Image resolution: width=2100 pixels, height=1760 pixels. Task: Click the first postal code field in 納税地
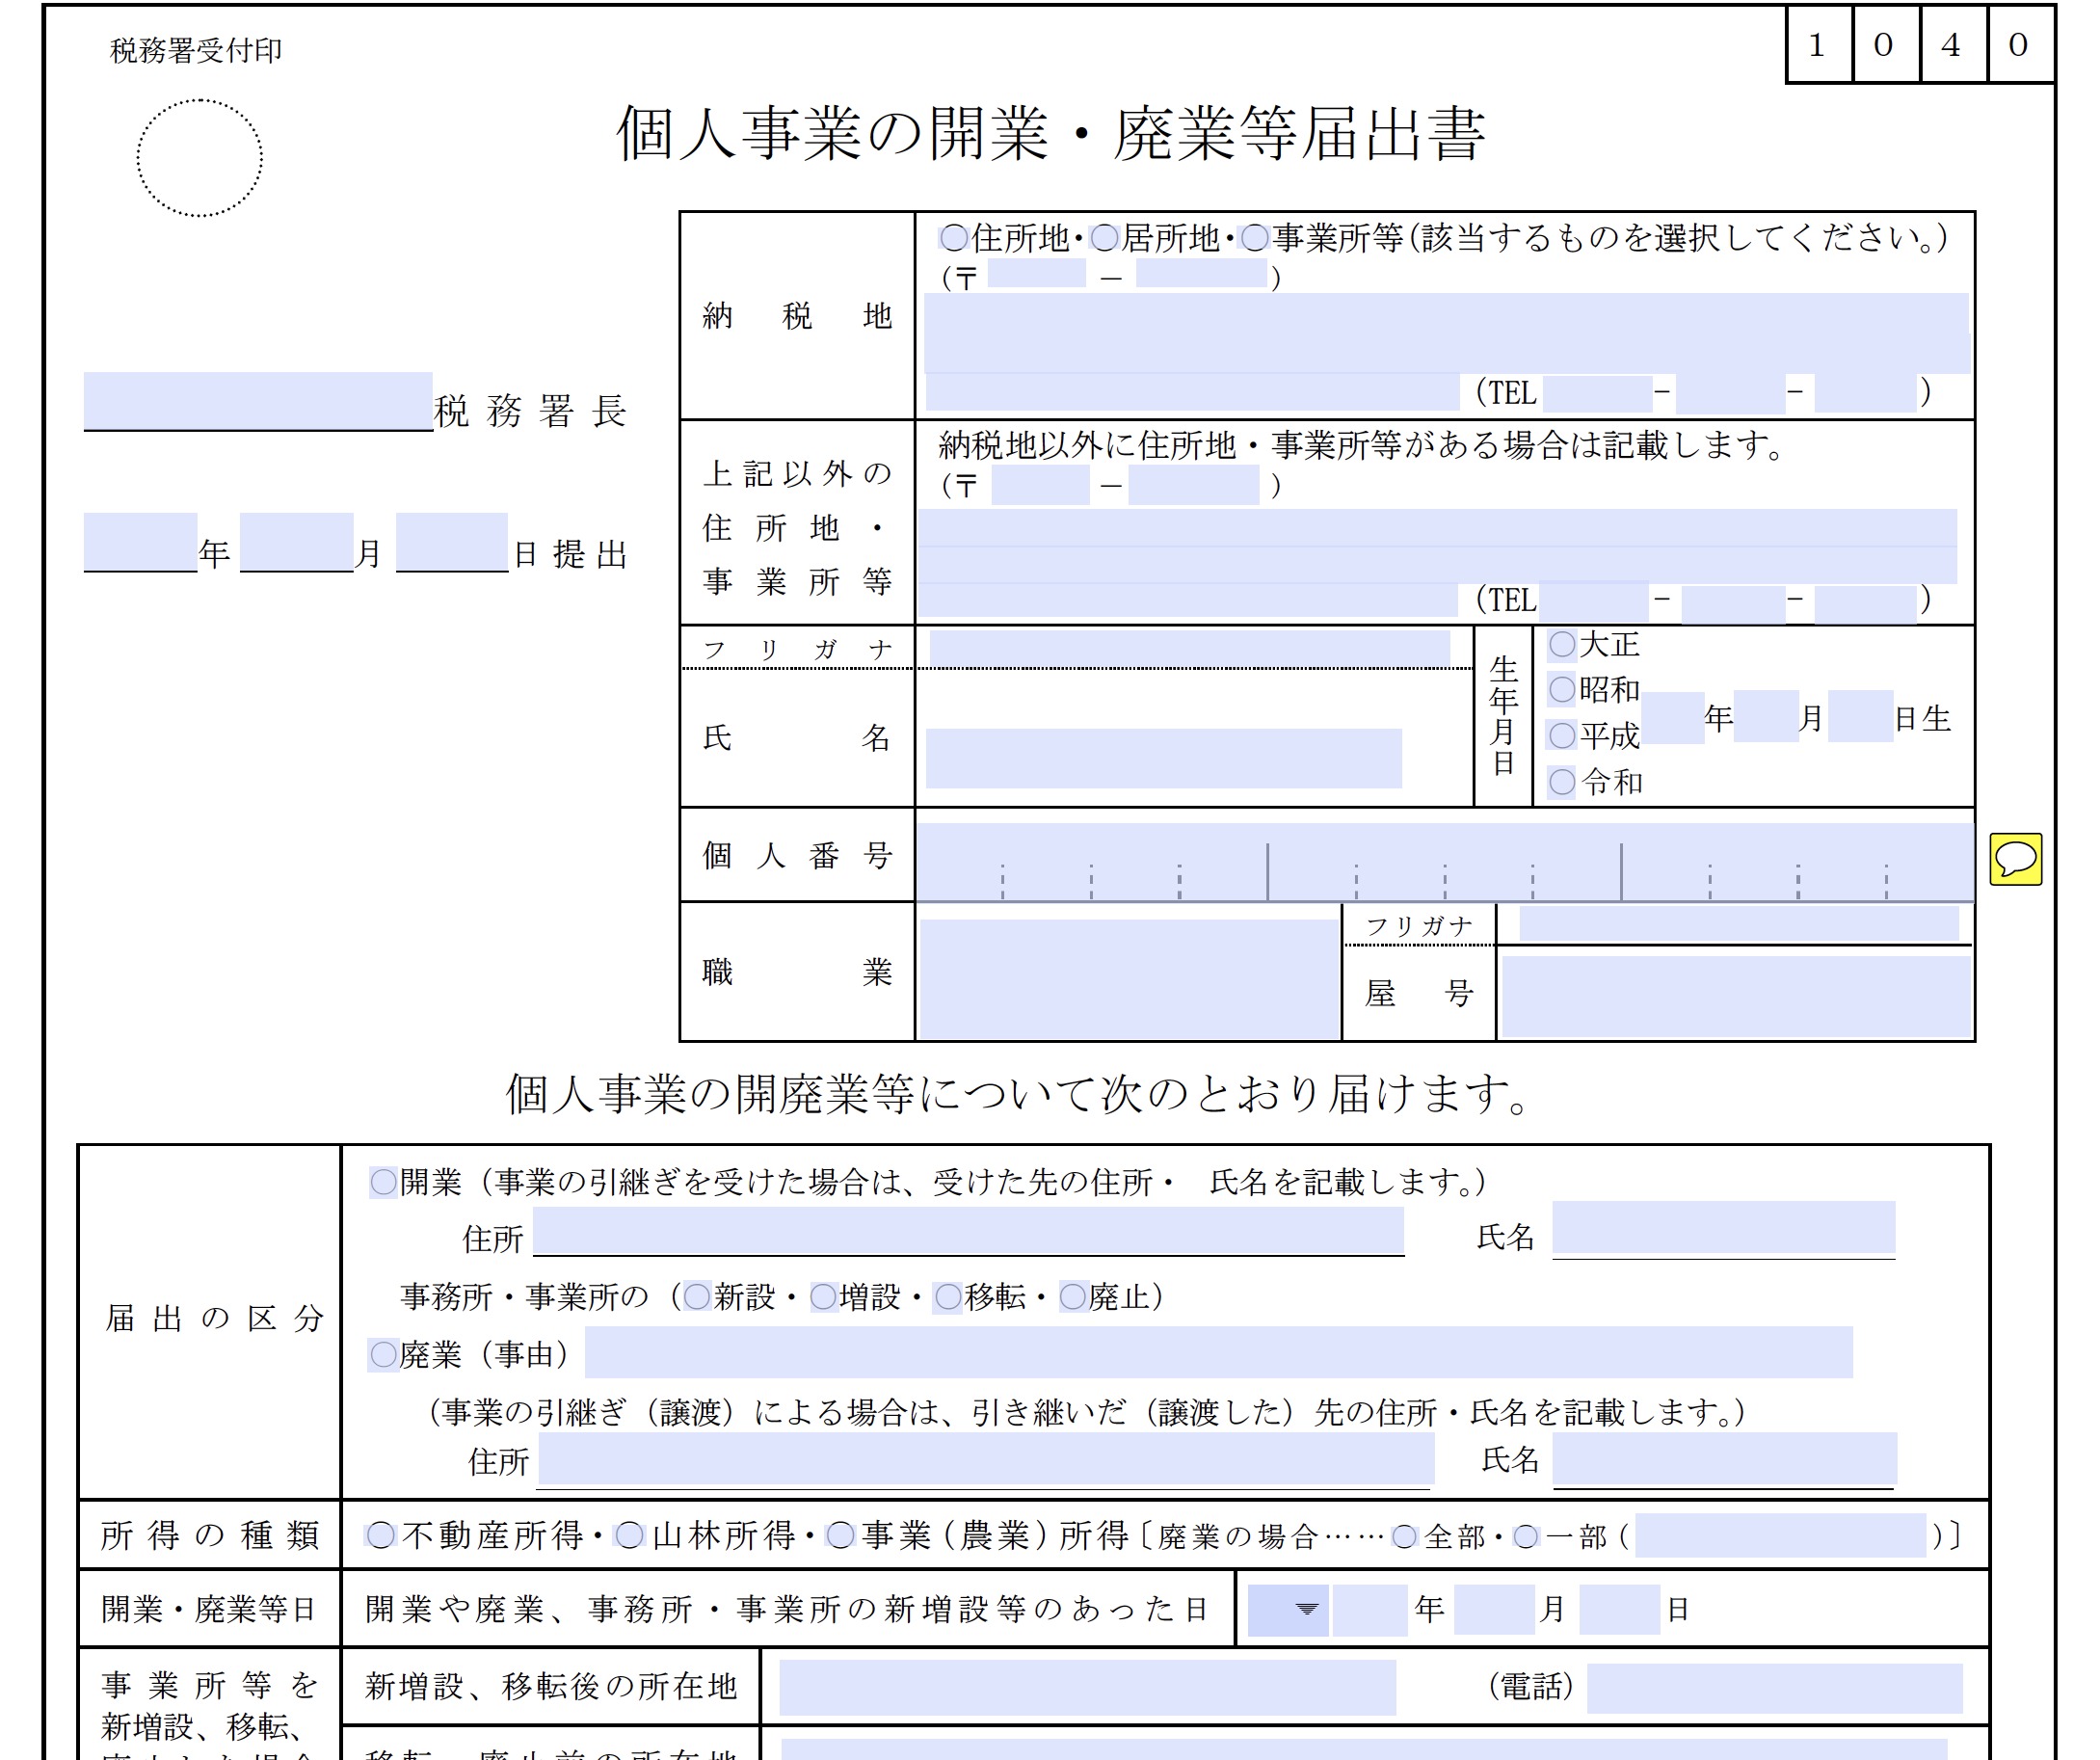click(1036, 273)
